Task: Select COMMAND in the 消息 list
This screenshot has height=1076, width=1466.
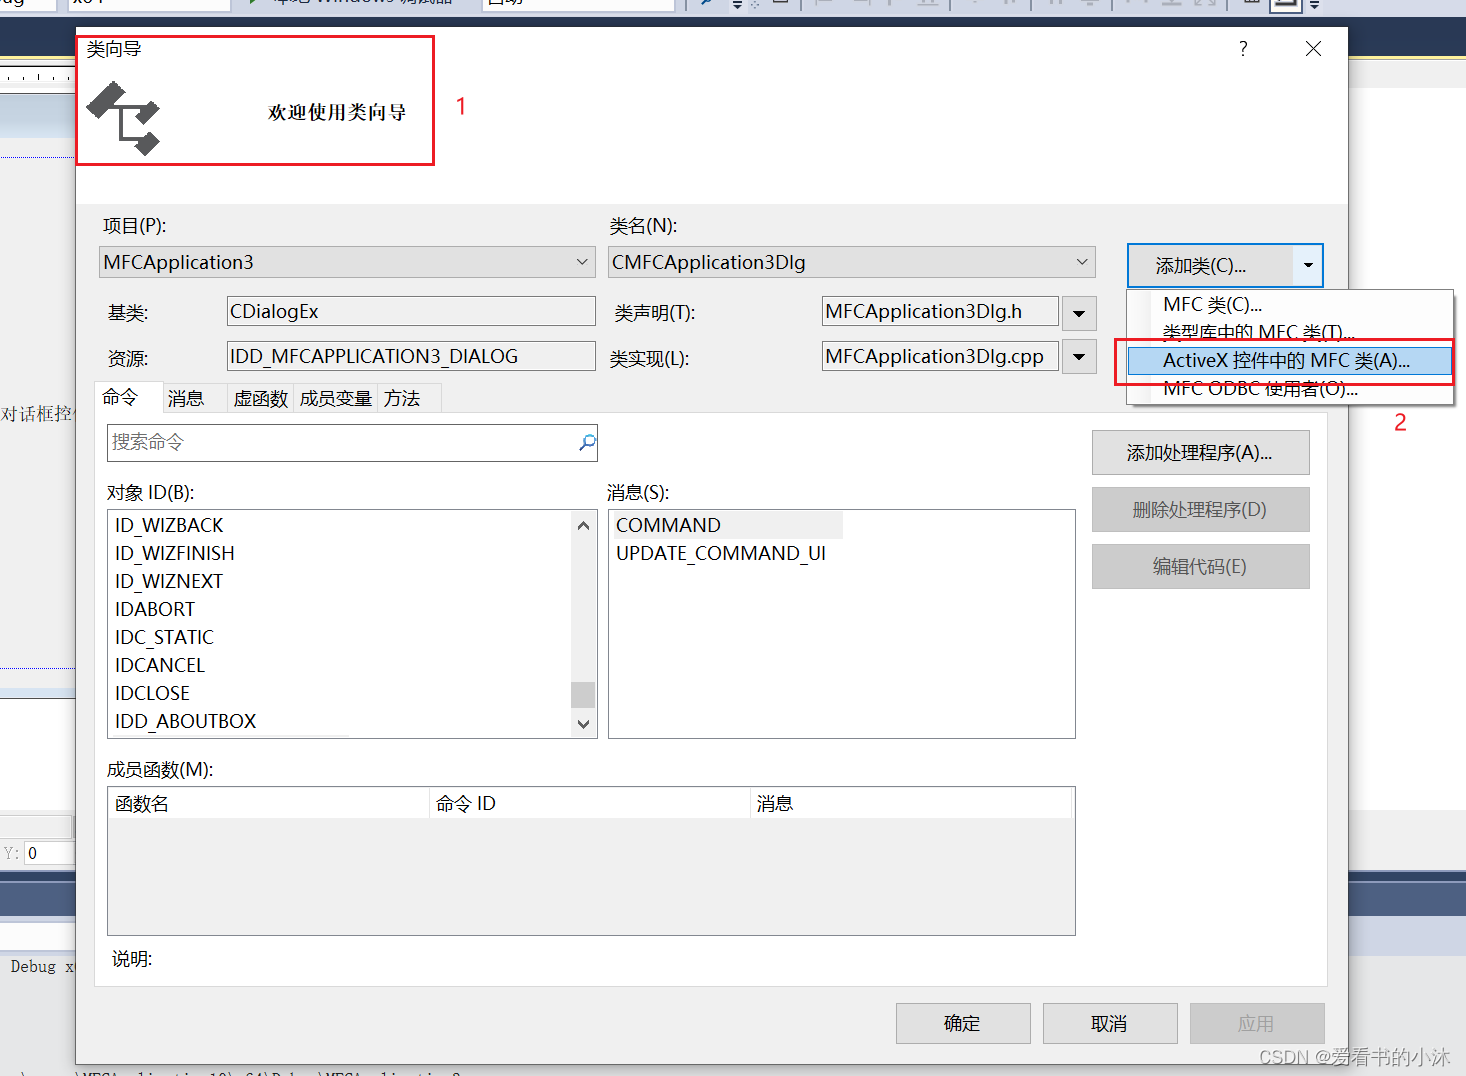Action: (727, 525)
